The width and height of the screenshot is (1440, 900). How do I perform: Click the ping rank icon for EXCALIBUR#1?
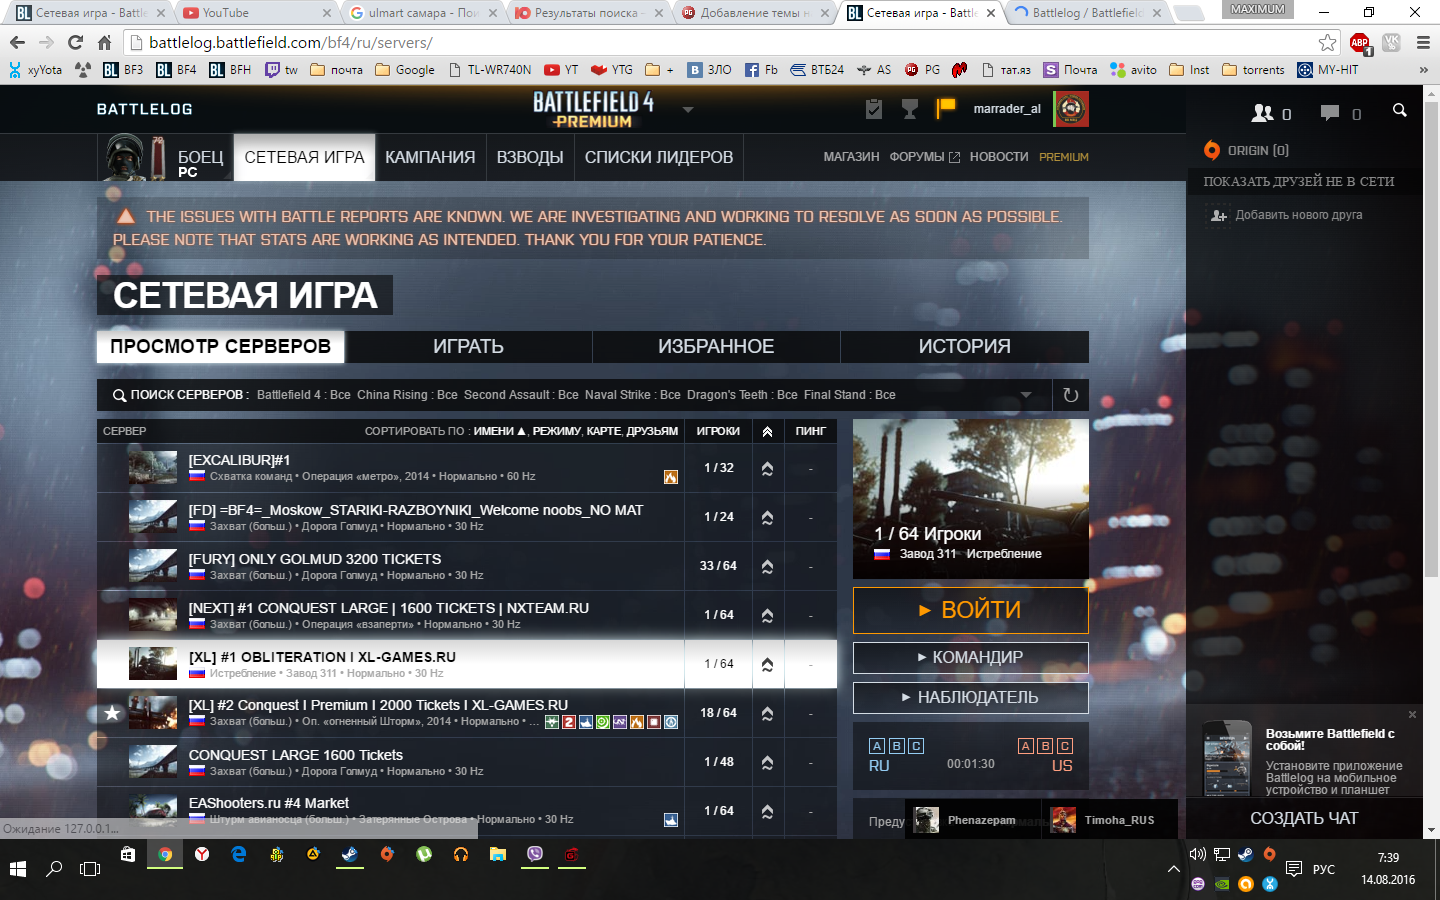(x=767, y=468)
